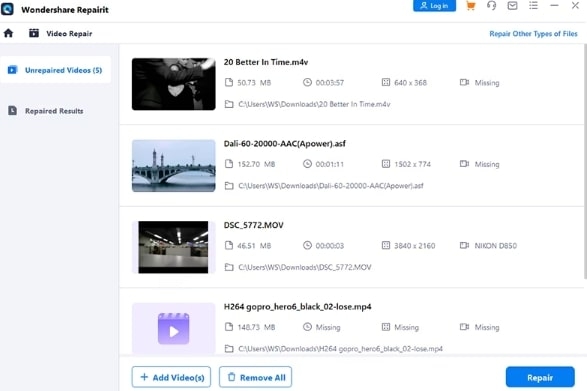Viewport: 587px width, 391px height.
Task: Open the Video Repair section label
Action: [x=69, y=34]
